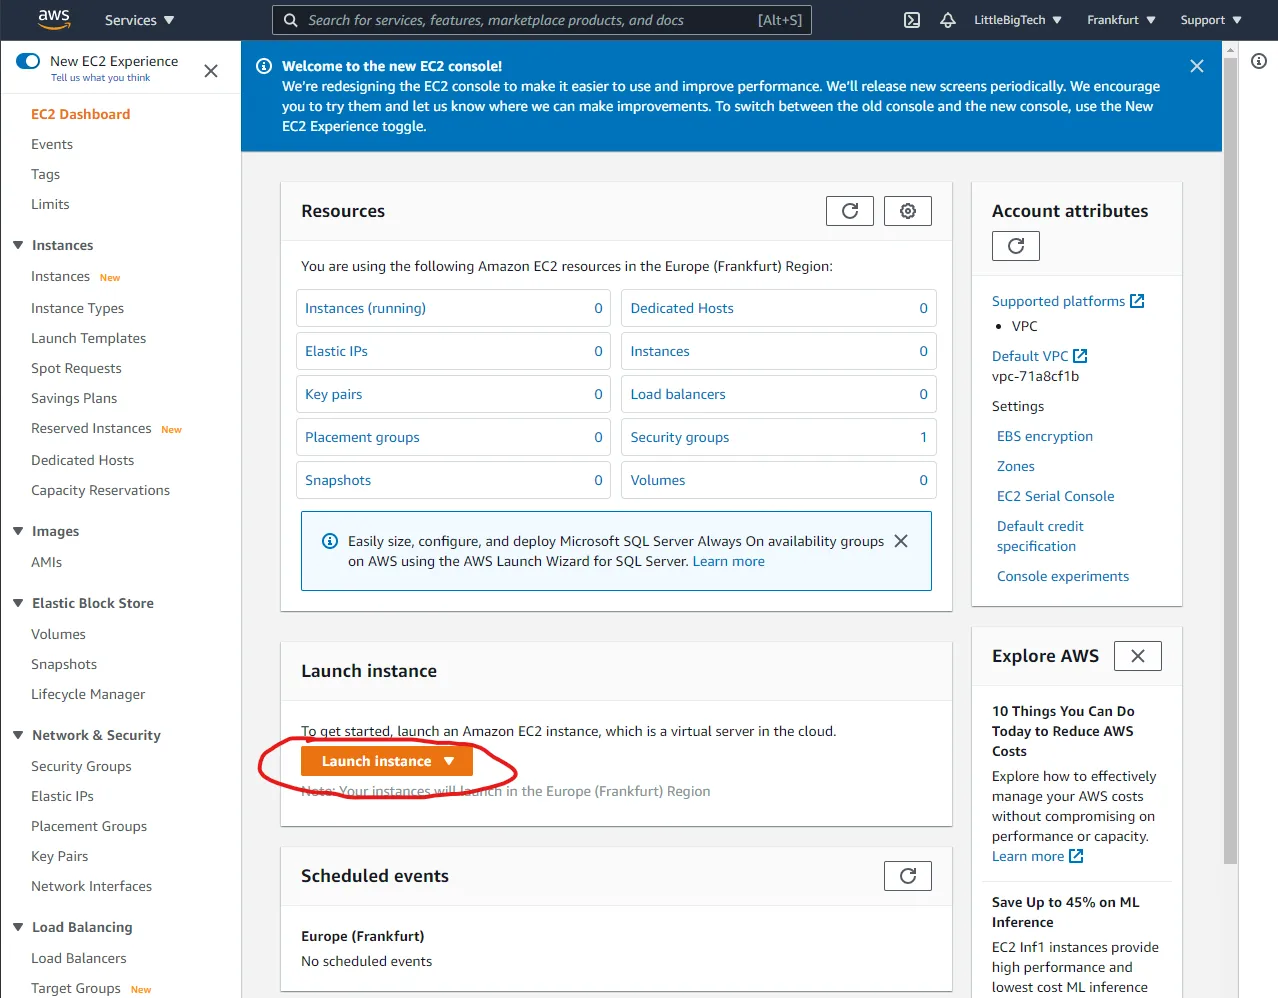The image size is (1278, 998).
Task: Dismiss the welcome banner
Action: tap(1197, 66)
